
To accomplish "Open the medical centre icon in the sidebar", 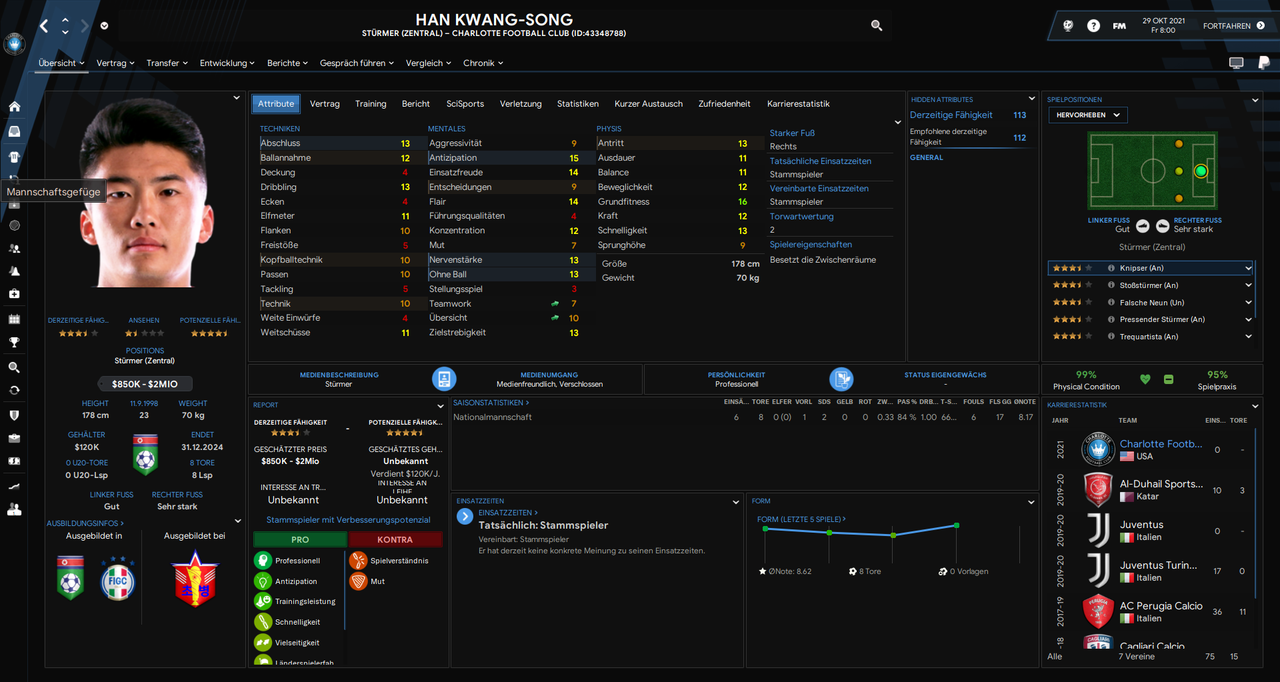I will coord(14,294).
